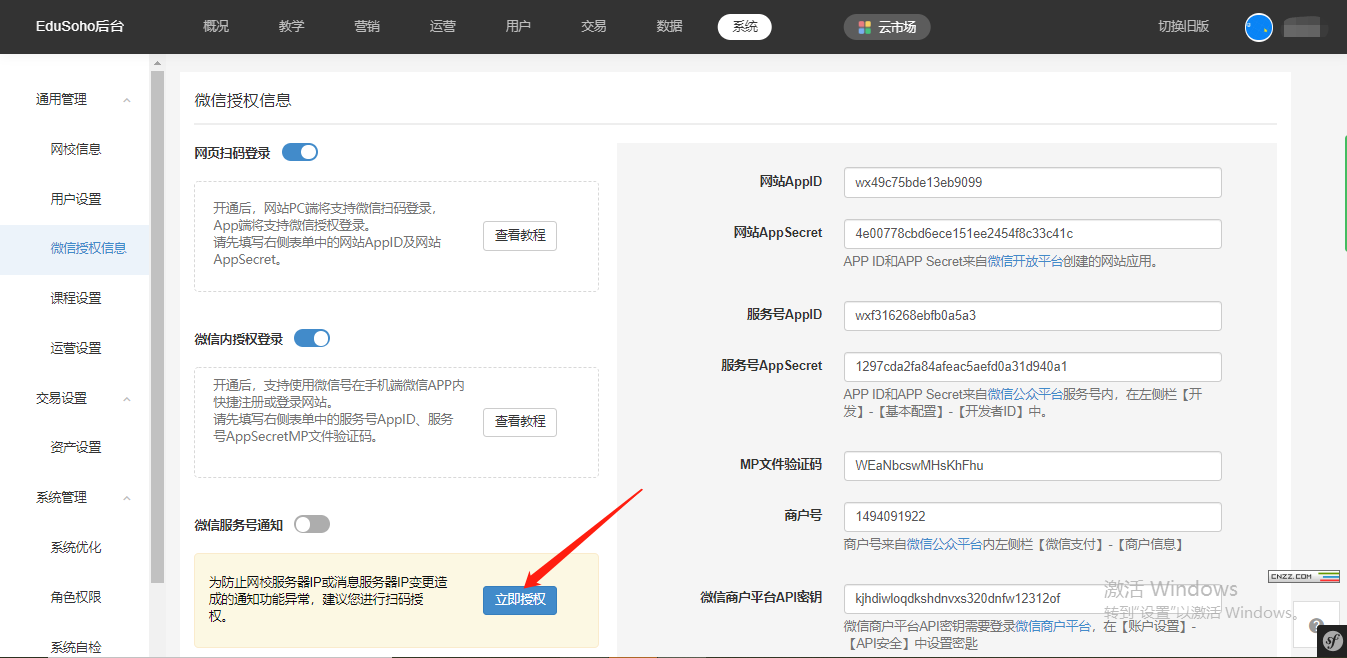Click the sidebar scroll-up arrow
The width and height of the screenshot is (1347, 658).
[157, 63]
